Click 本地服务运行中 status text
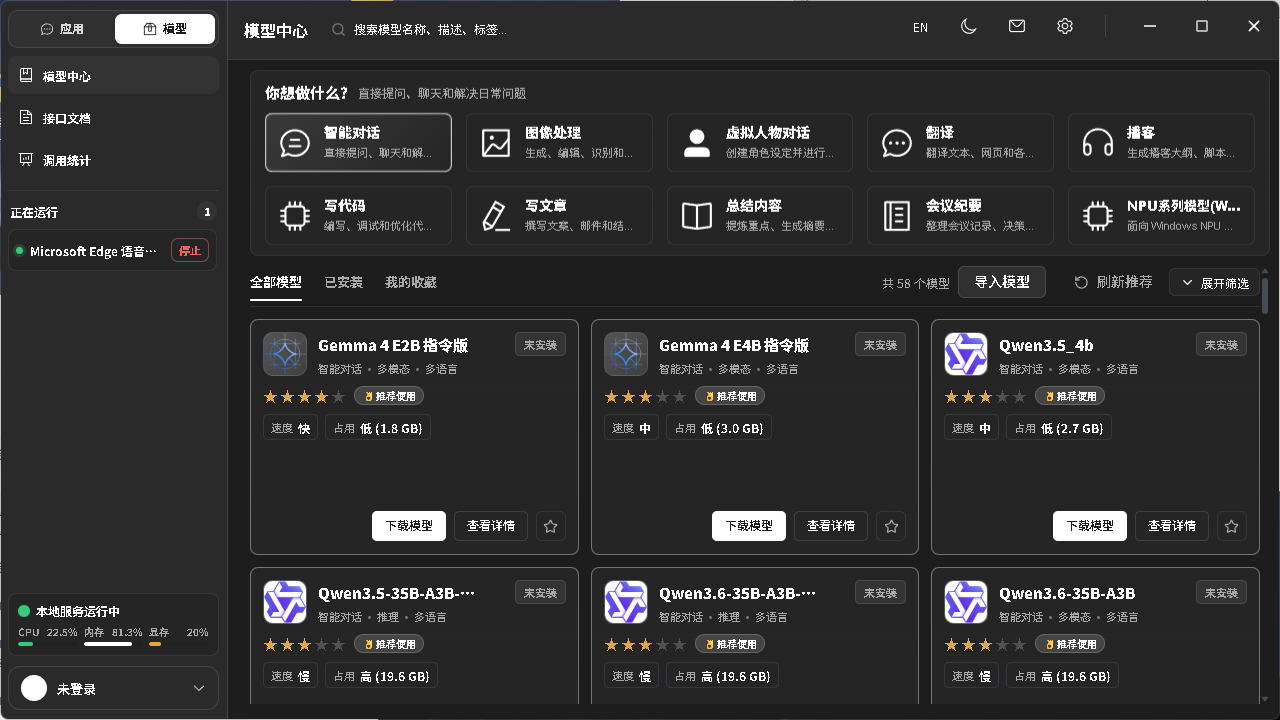Image resolution: width=1280 pixels, height=720 pixels. pos(78,611)
